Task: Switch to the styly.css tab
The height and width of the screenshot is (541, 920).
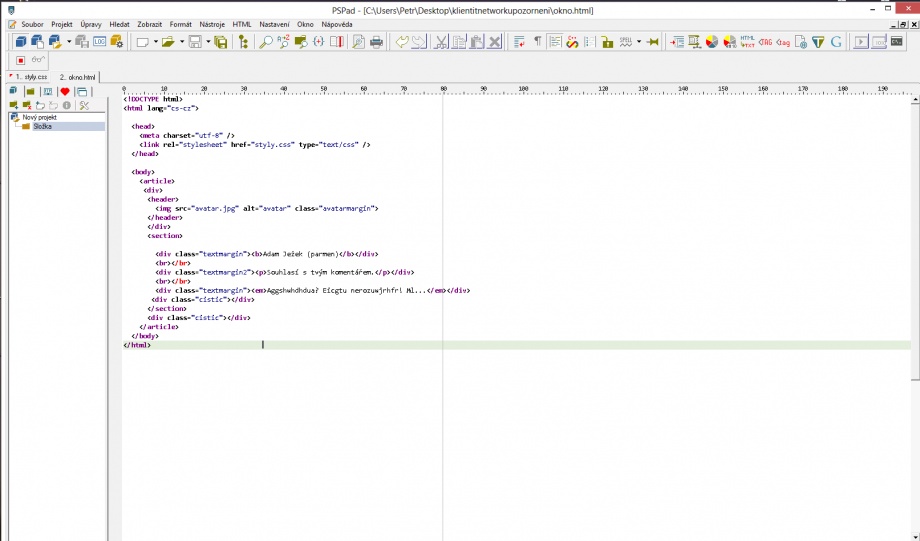Action: [x=30, y=76]
